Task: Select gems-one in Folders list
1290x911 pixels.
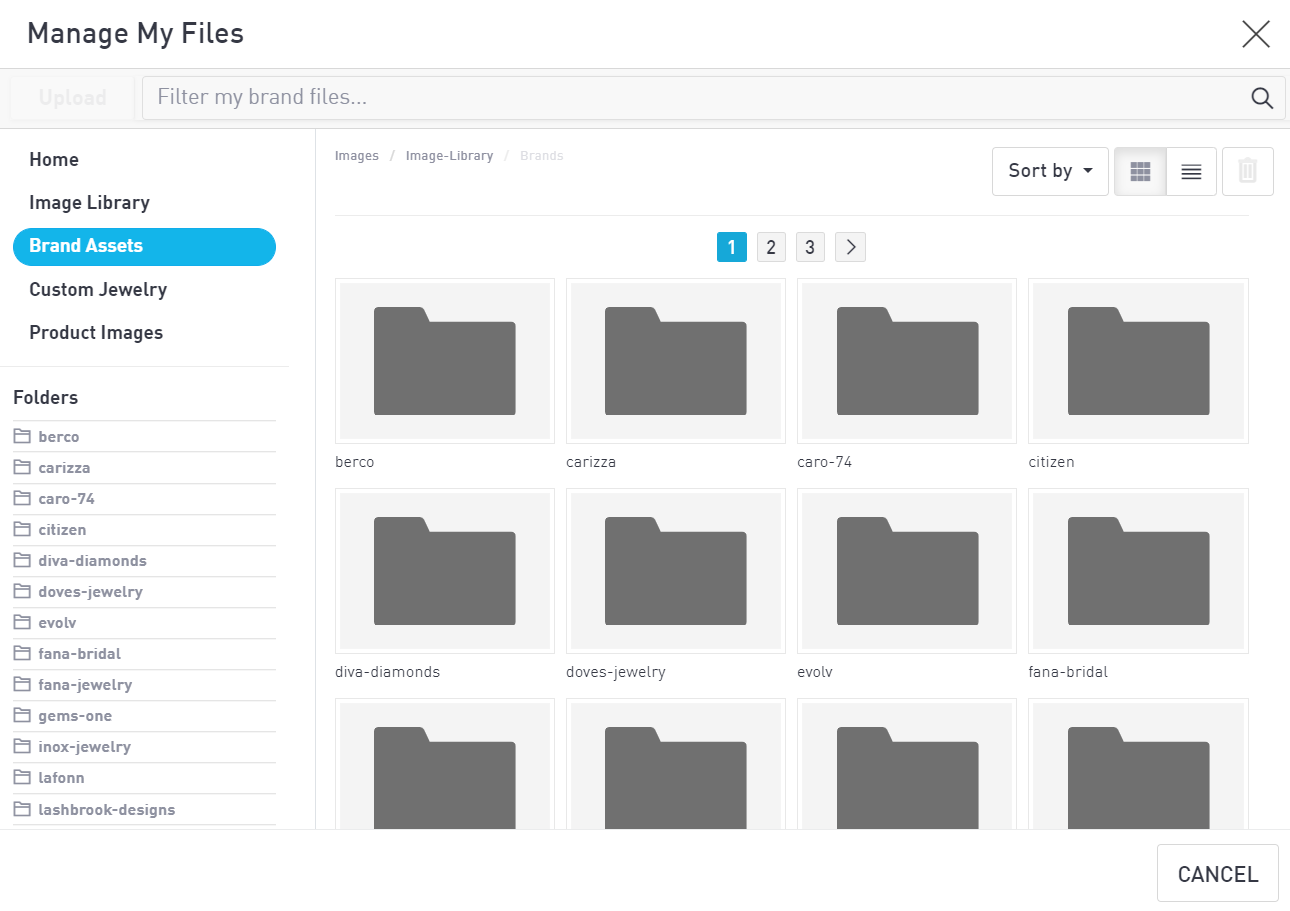Action: click(x=75, y=716)
